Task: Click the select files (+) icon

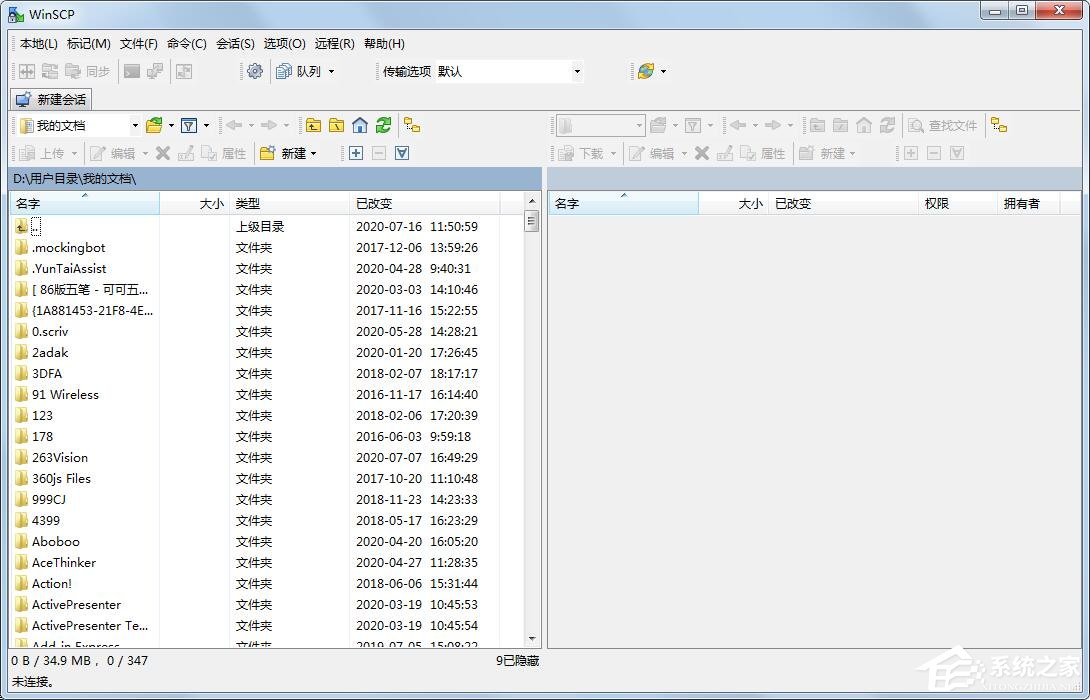Action: (356, 153)
